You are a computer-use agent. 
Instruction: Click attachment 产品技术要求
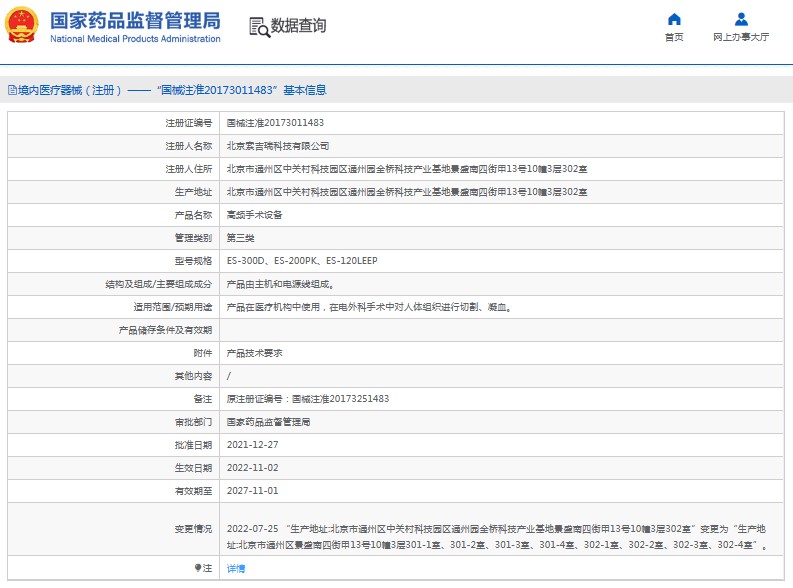(x=254, y=353)
